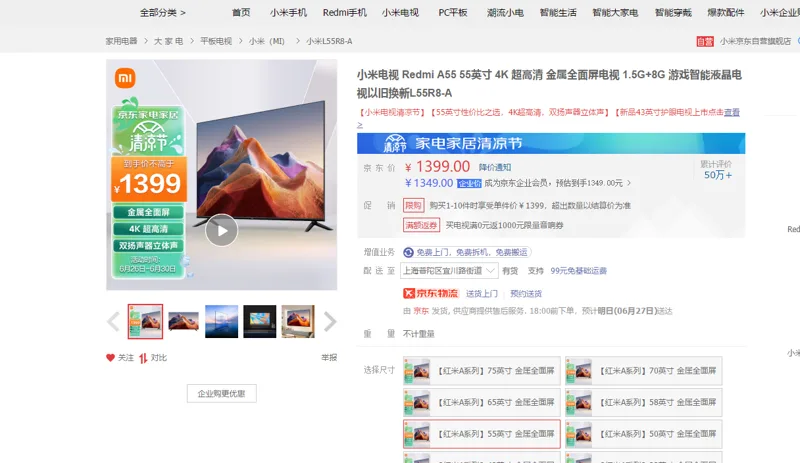Open 小米京东自营旗舰店 store link
800x463 pixels.
(755, 41)
